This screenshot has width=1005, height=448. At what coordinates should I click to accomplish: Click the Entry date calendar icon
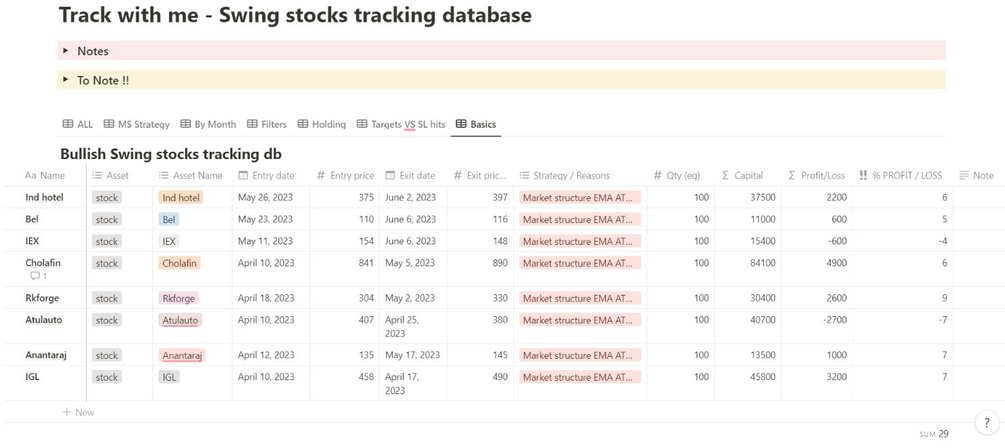tap(244, 176)
